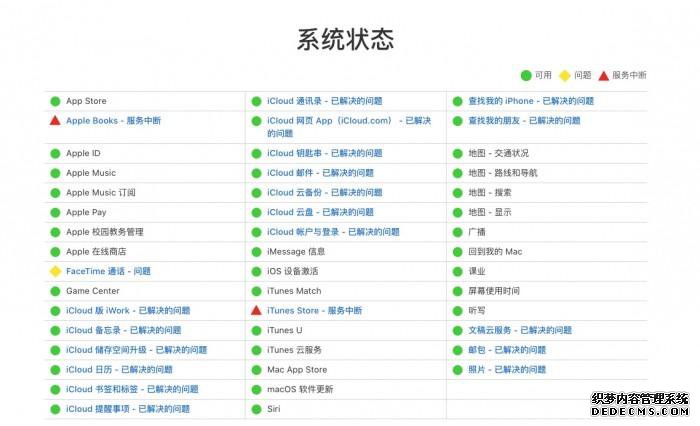Click the green status dot beside Siri
The image size is (700, 426).
pos(256,409)
